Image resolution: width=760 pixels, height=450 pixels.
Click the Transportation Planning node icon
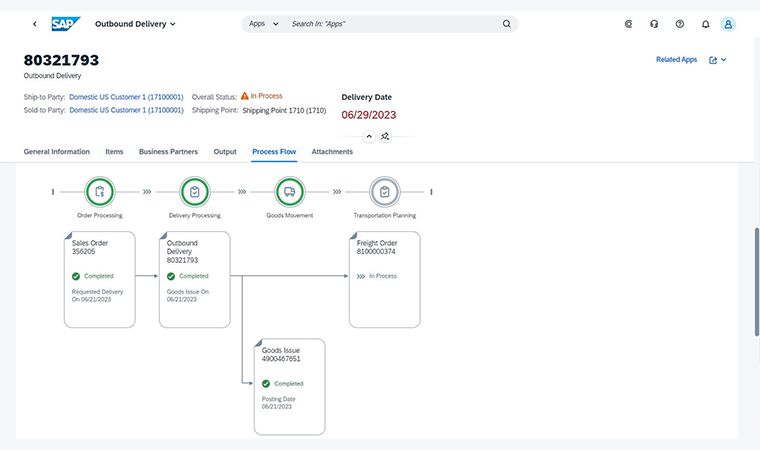(384, 191)
